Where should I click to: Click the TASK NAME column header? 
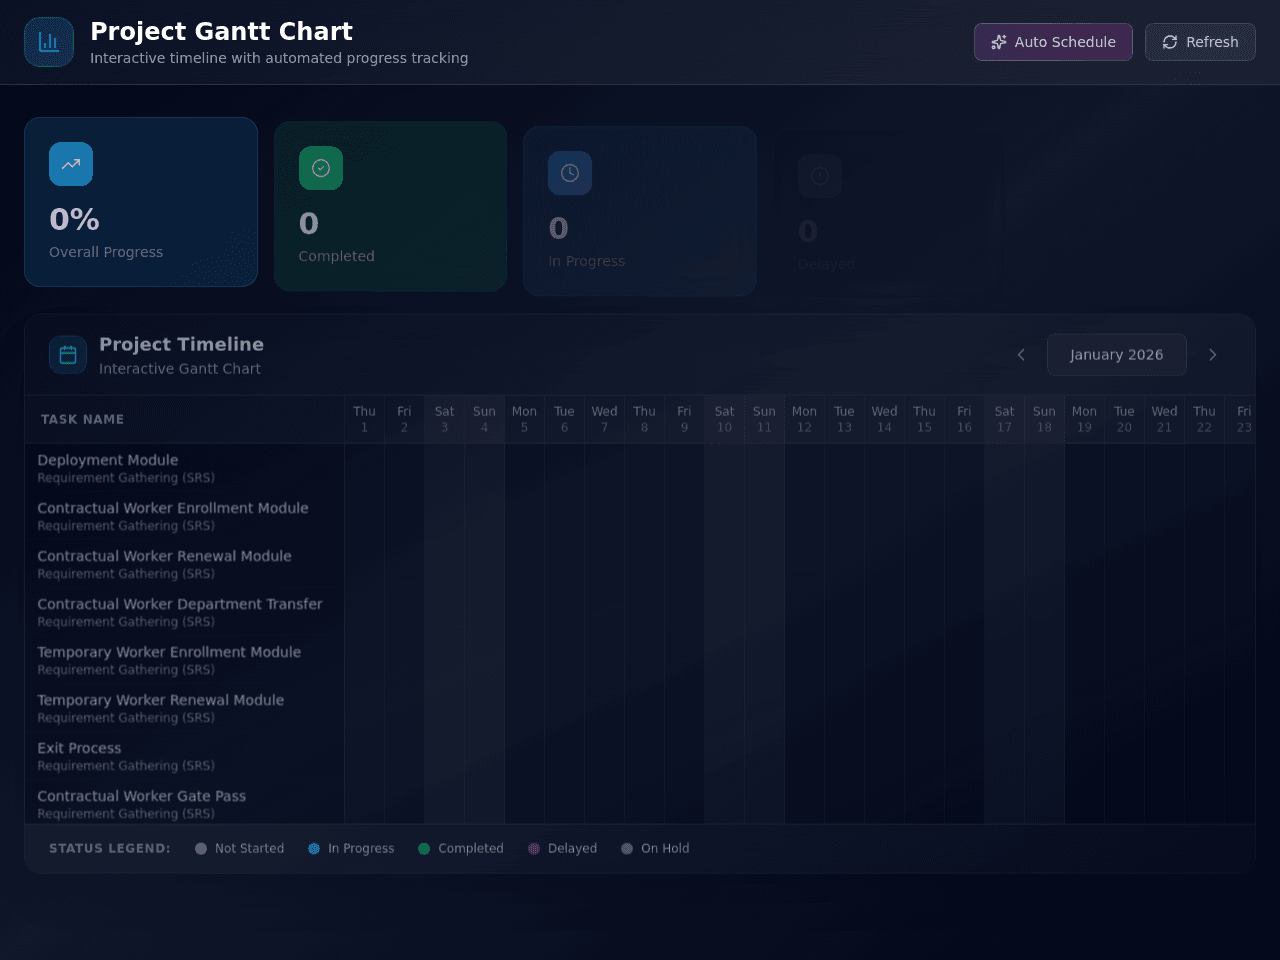(184, 420)
